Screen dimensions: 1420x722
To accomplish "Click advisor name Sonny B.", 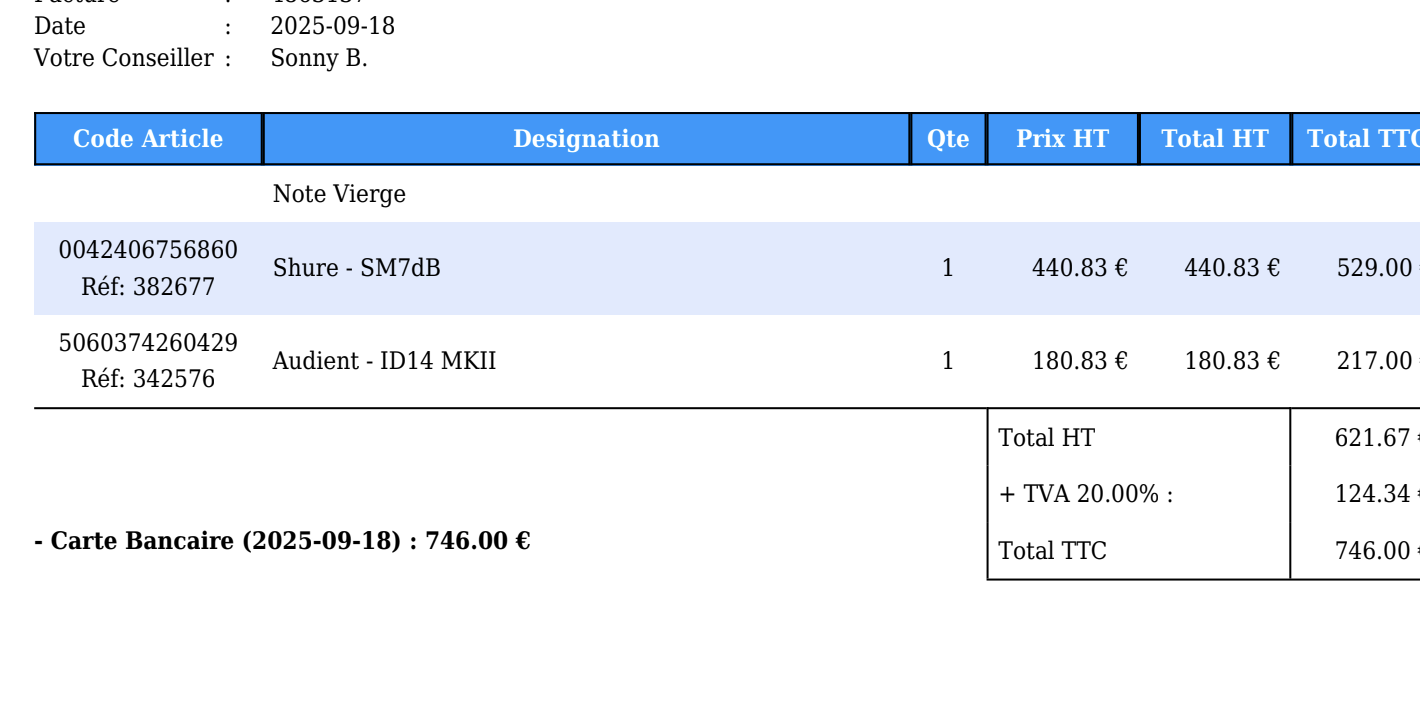I will [319, 58].
